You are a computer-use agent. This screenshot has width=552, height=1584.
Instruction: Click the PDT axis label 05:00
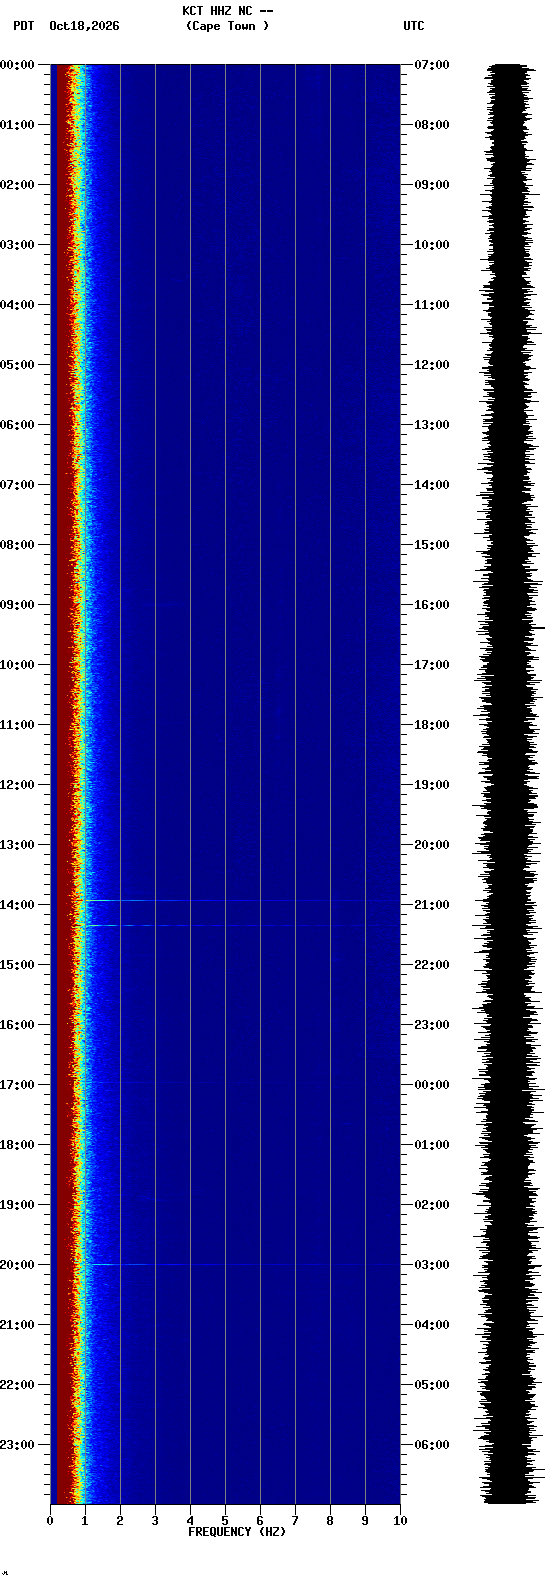(x=17, y=365)
